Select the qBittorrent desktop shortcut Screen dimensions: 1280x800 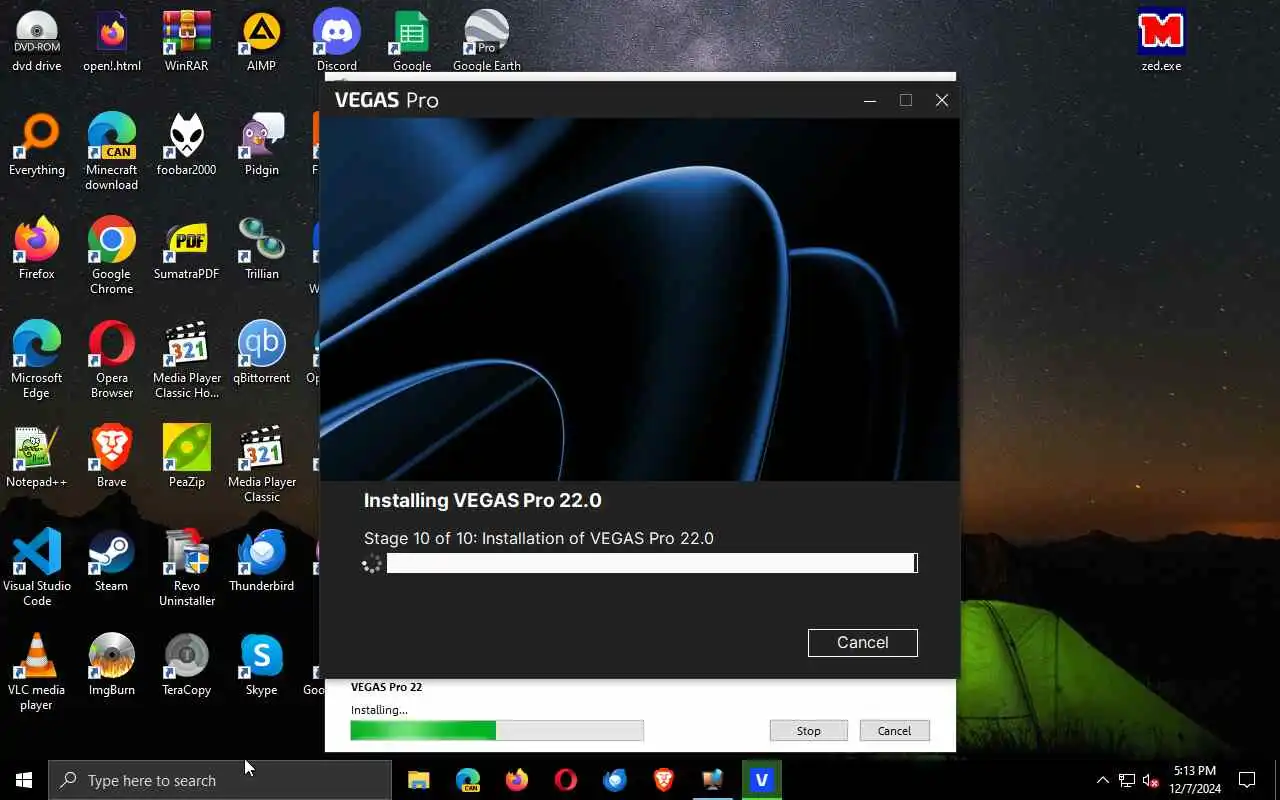coord(261,354)
